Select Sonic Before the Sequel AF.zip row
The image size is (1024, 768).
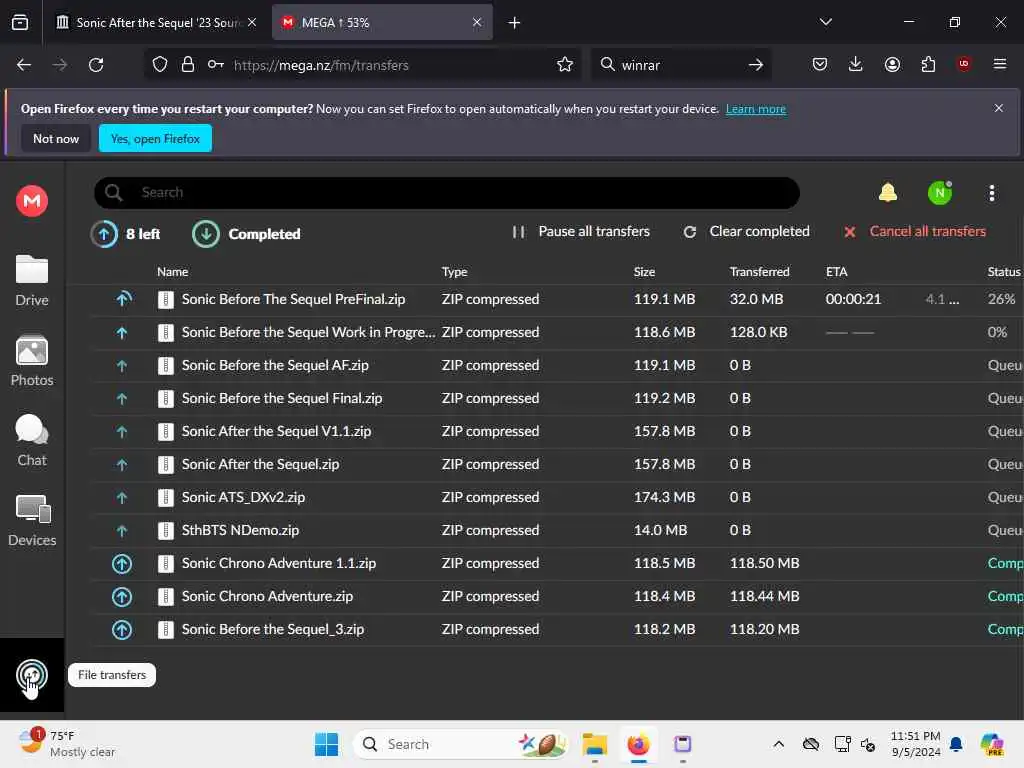pos(556,366)
